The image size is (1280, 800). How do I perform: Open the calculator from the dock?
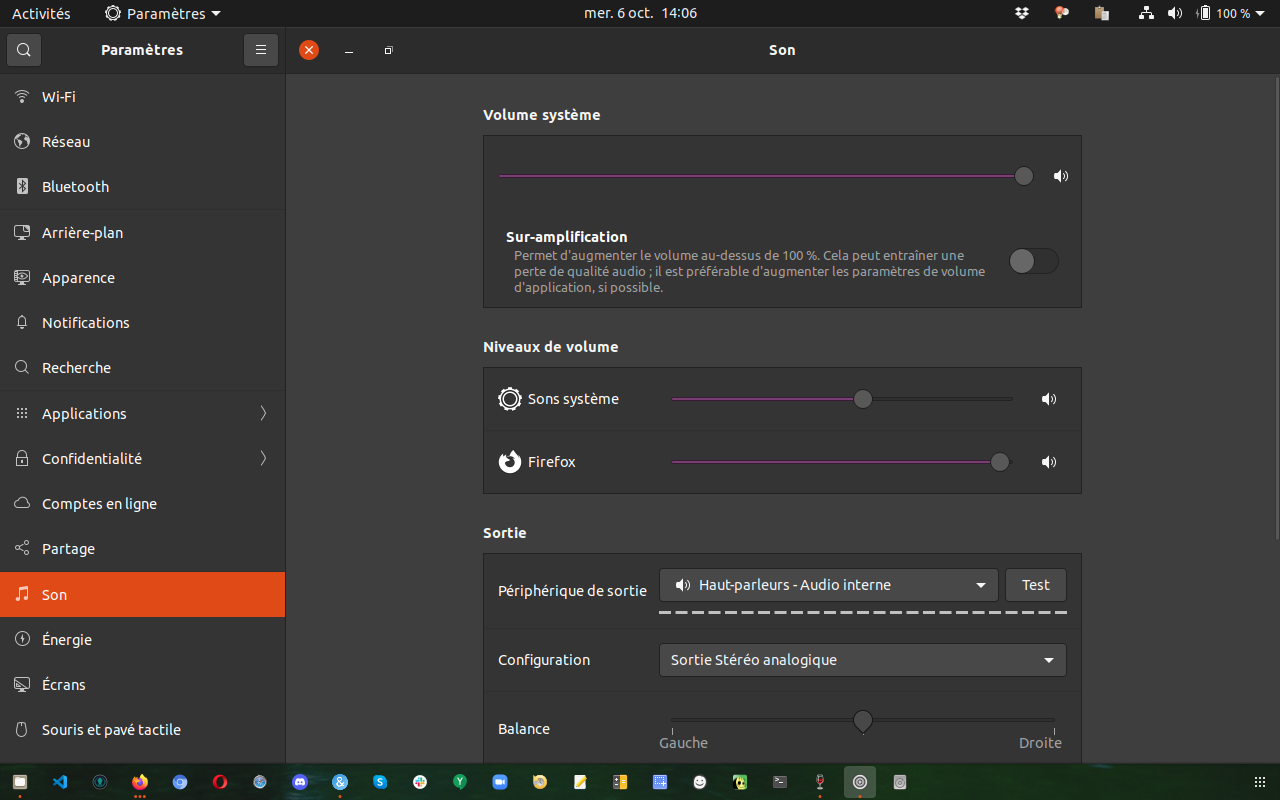[620, 782]
